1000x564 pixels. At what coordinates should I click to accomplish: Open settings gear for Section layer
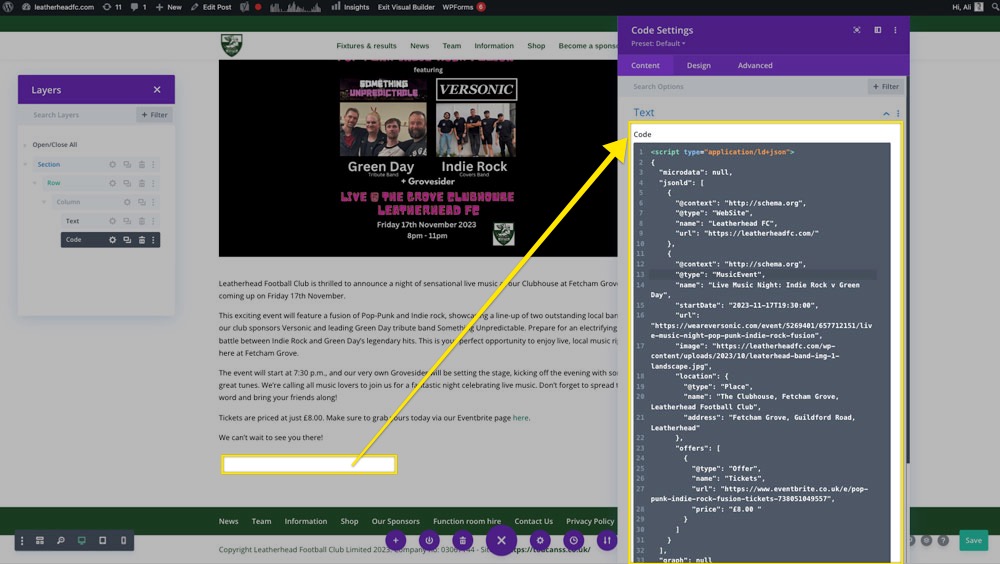pos(112,165)
